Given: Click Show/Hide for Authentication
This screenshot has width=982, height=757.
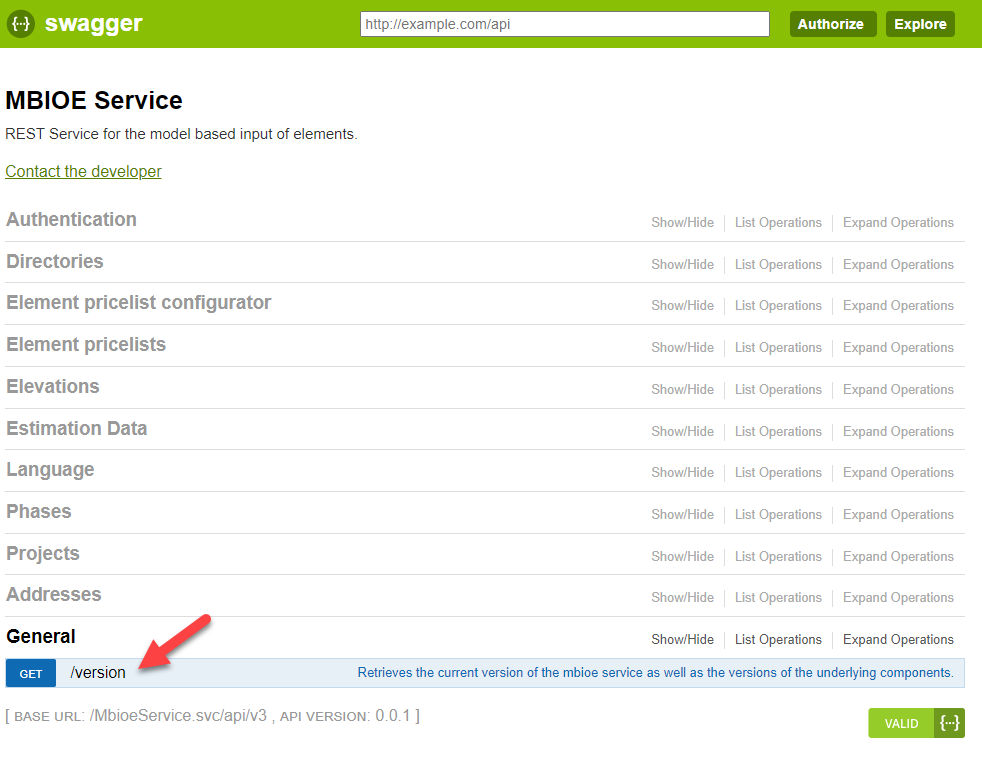Looking at the screenshot, I should tap(682, 222).
